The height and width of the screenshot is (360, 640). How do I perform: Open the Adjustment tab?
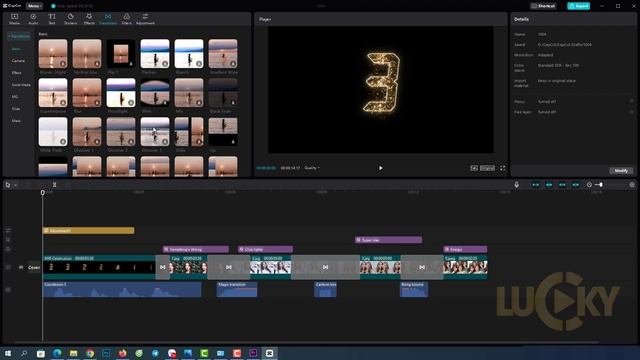click(145, 19)
